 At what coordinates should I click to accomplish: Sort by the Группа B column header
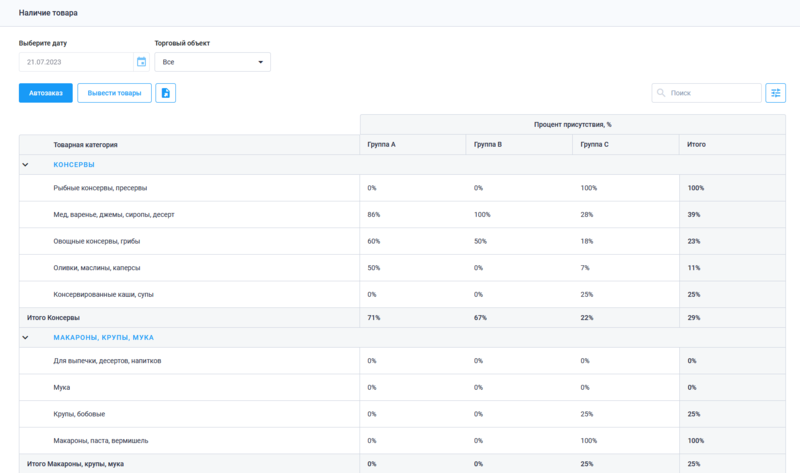coord(488,145)
